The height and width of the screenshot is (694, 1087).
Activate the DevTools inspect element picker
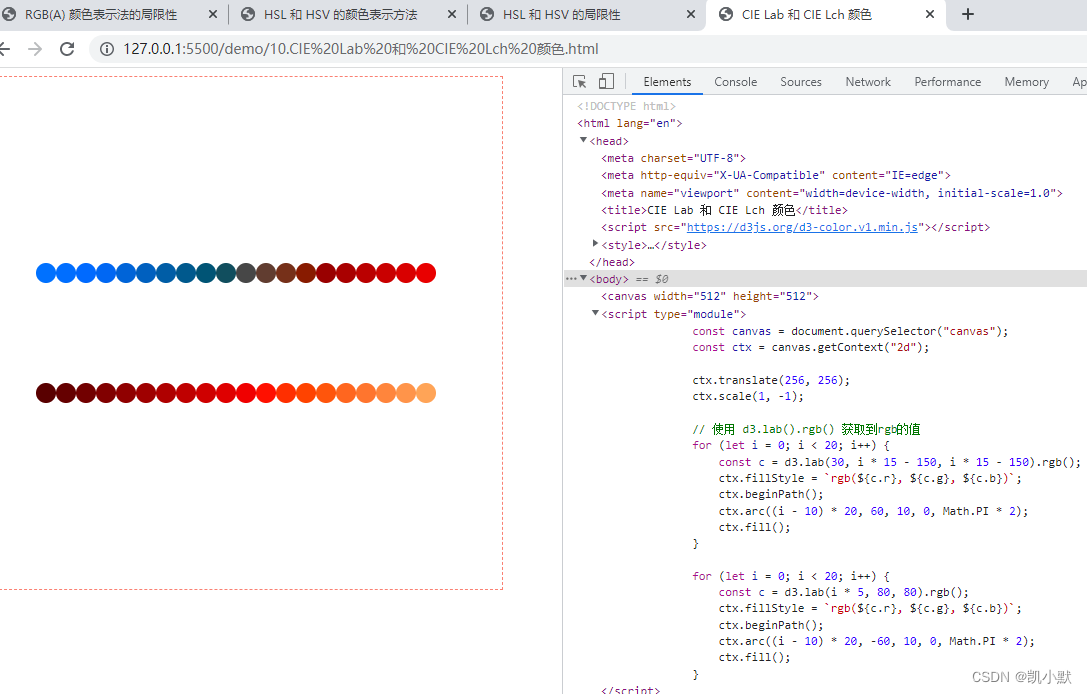[x=580, y=82]
